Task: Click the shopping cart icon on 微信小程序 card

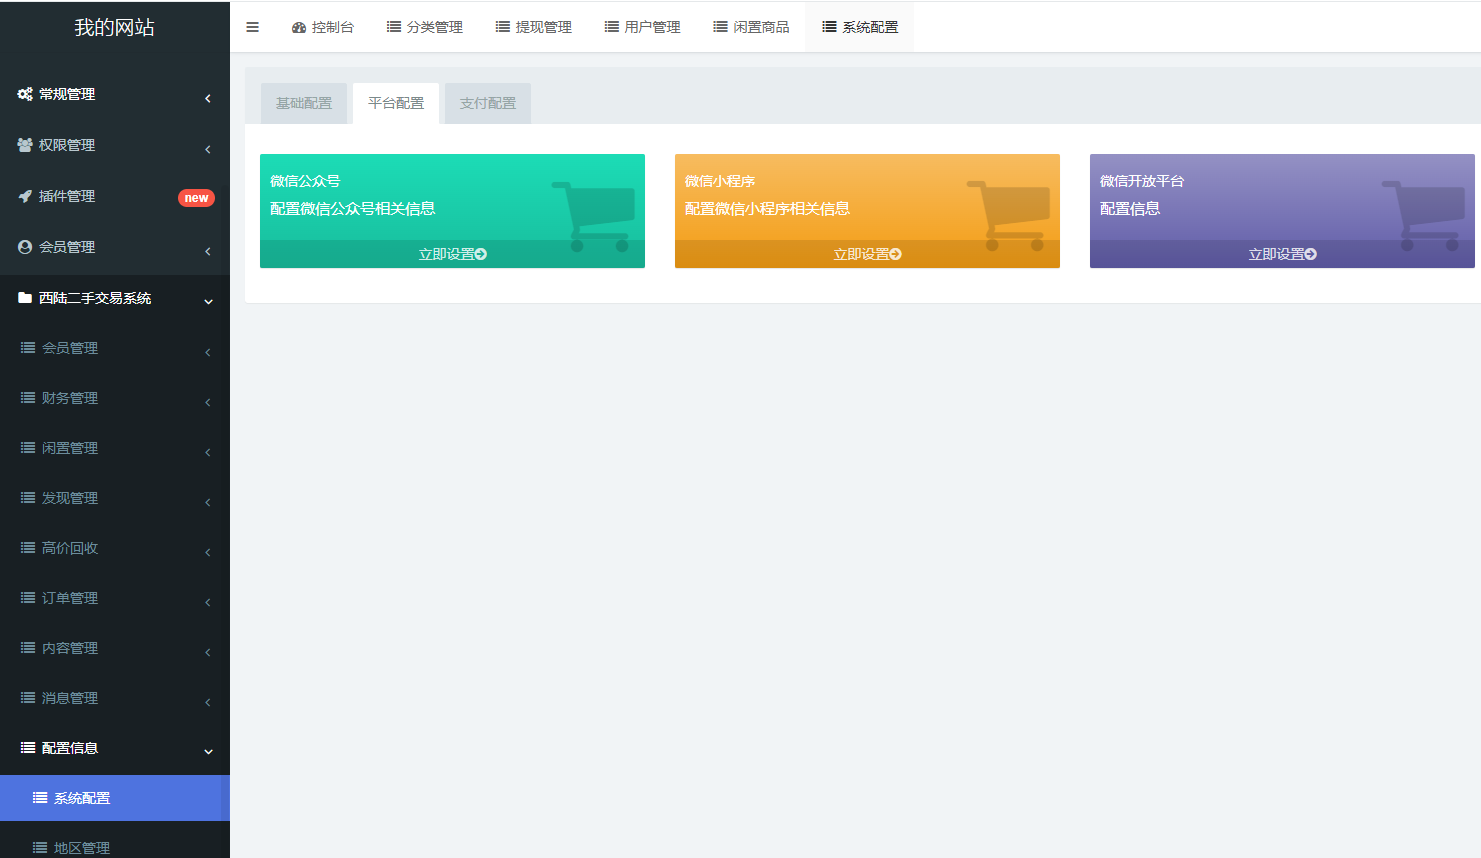Action: tap(1008, 216)
